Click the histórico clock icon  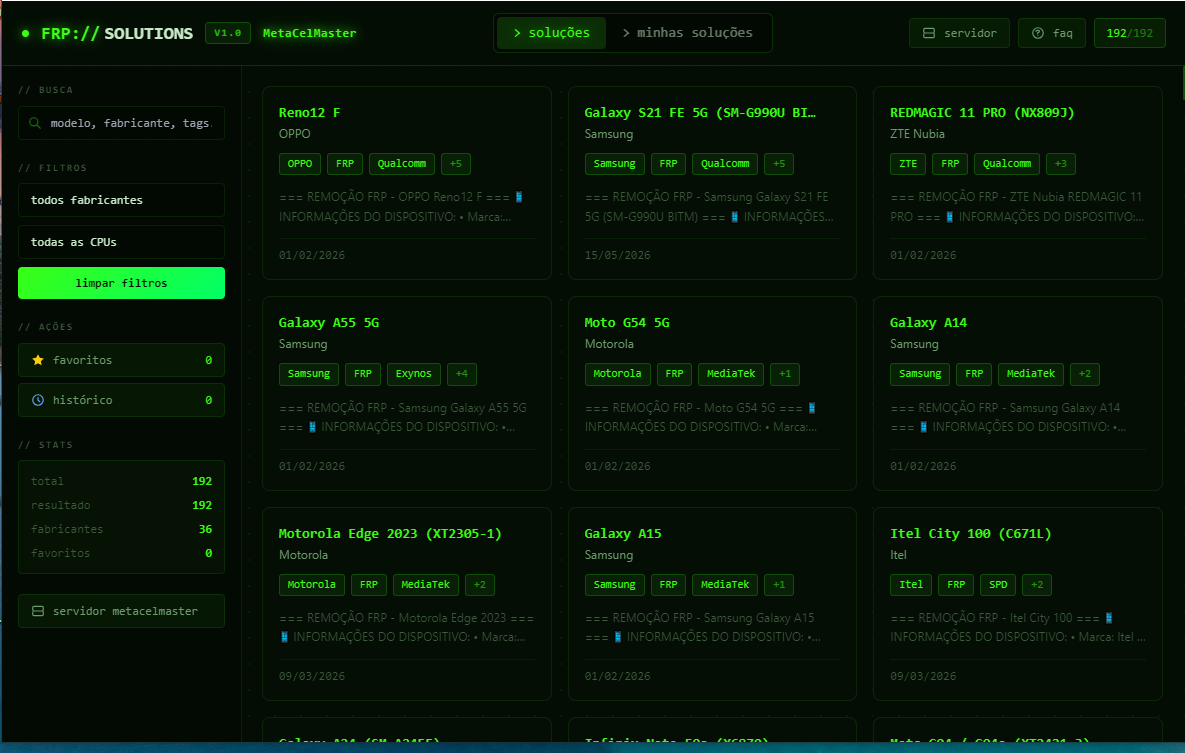tap(38, 400)
